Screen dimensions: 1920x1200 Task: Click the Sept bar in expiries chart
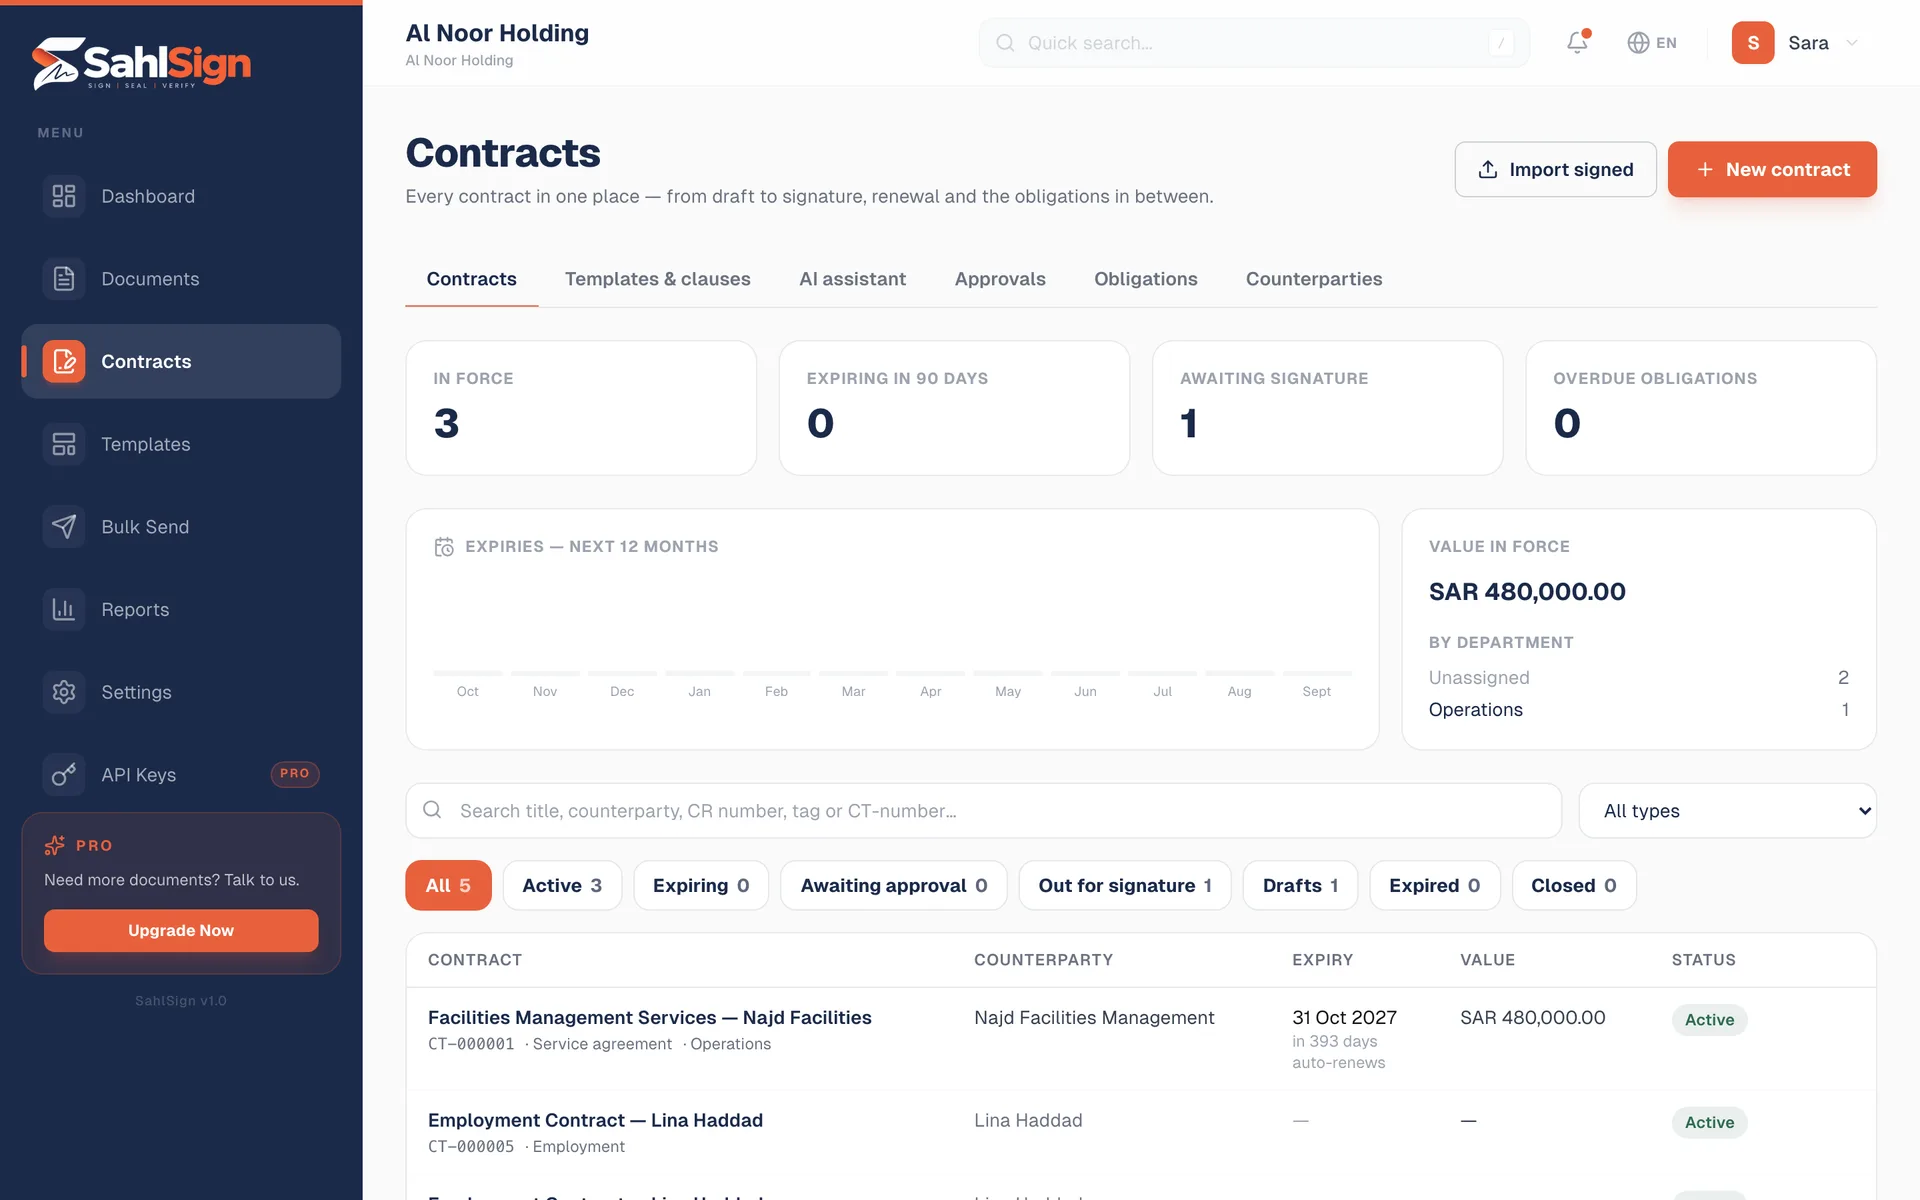click(1317, 673)
